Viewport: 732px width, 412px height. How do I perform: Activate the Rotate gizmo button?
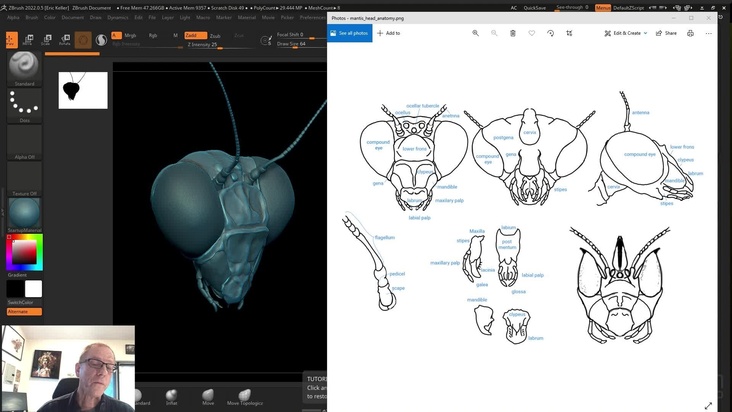(x=65, y=40)
